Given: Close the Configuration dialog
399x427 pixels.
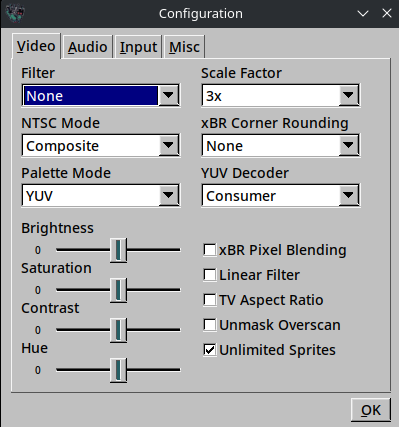Looking at the screenshot, I should [387, 13].
